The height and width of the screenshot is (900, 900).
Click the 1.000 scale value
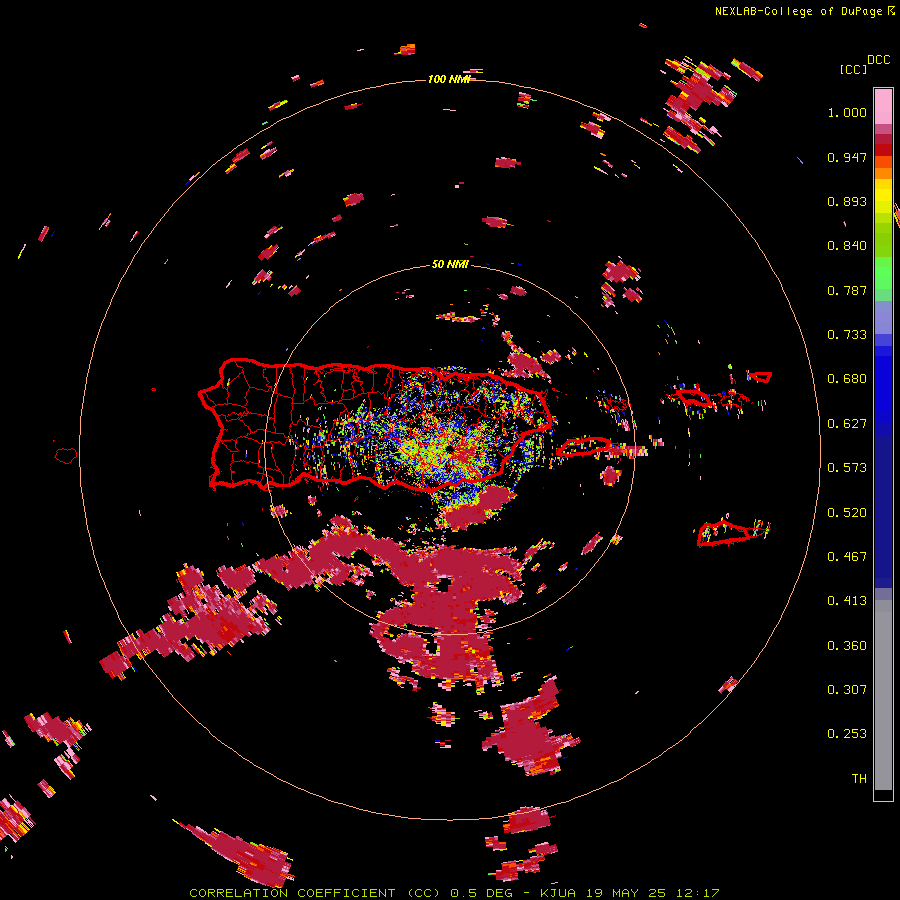847,112
